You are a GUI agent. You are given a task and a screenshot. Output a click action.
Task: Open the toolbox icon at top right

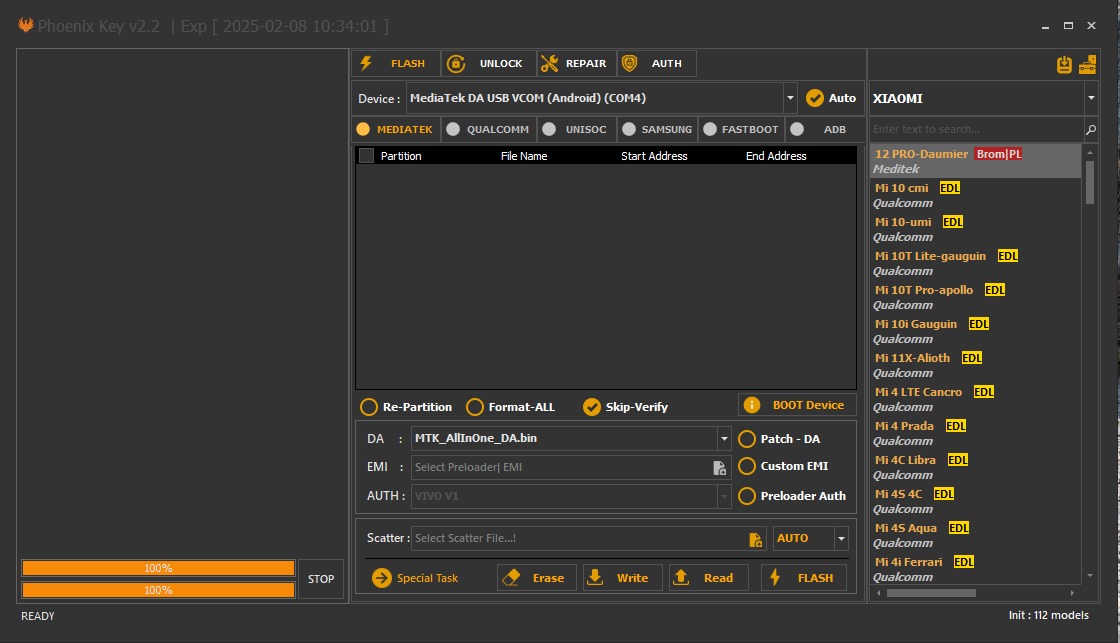pos(1087,65)
